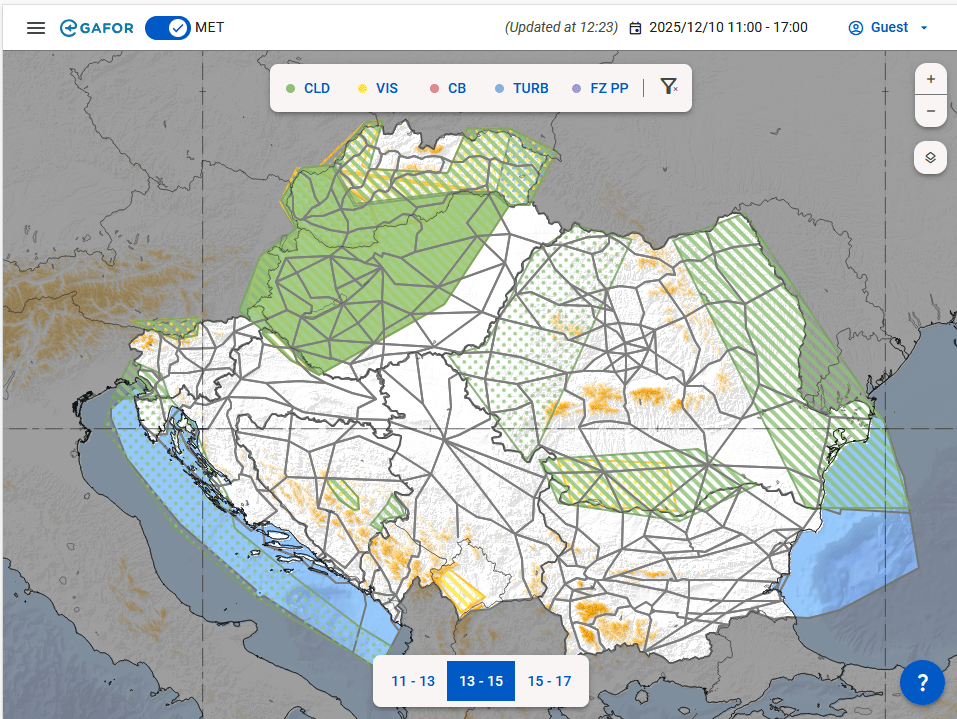Click the Guest user account icon
The image size is (957, 719).
(855, 28)
